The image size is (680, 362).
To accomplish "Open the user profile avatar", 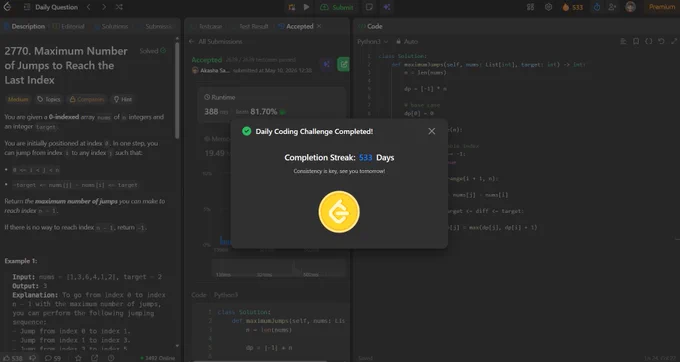I will 631,7.
